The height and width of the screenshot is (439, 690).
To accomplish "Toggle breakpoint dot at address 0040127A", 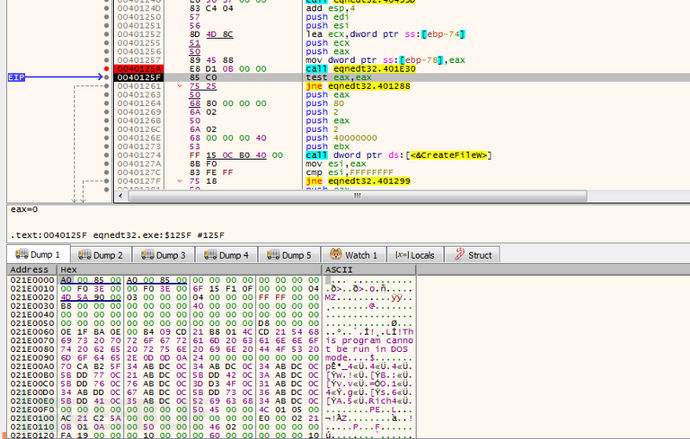I will 106,164.
